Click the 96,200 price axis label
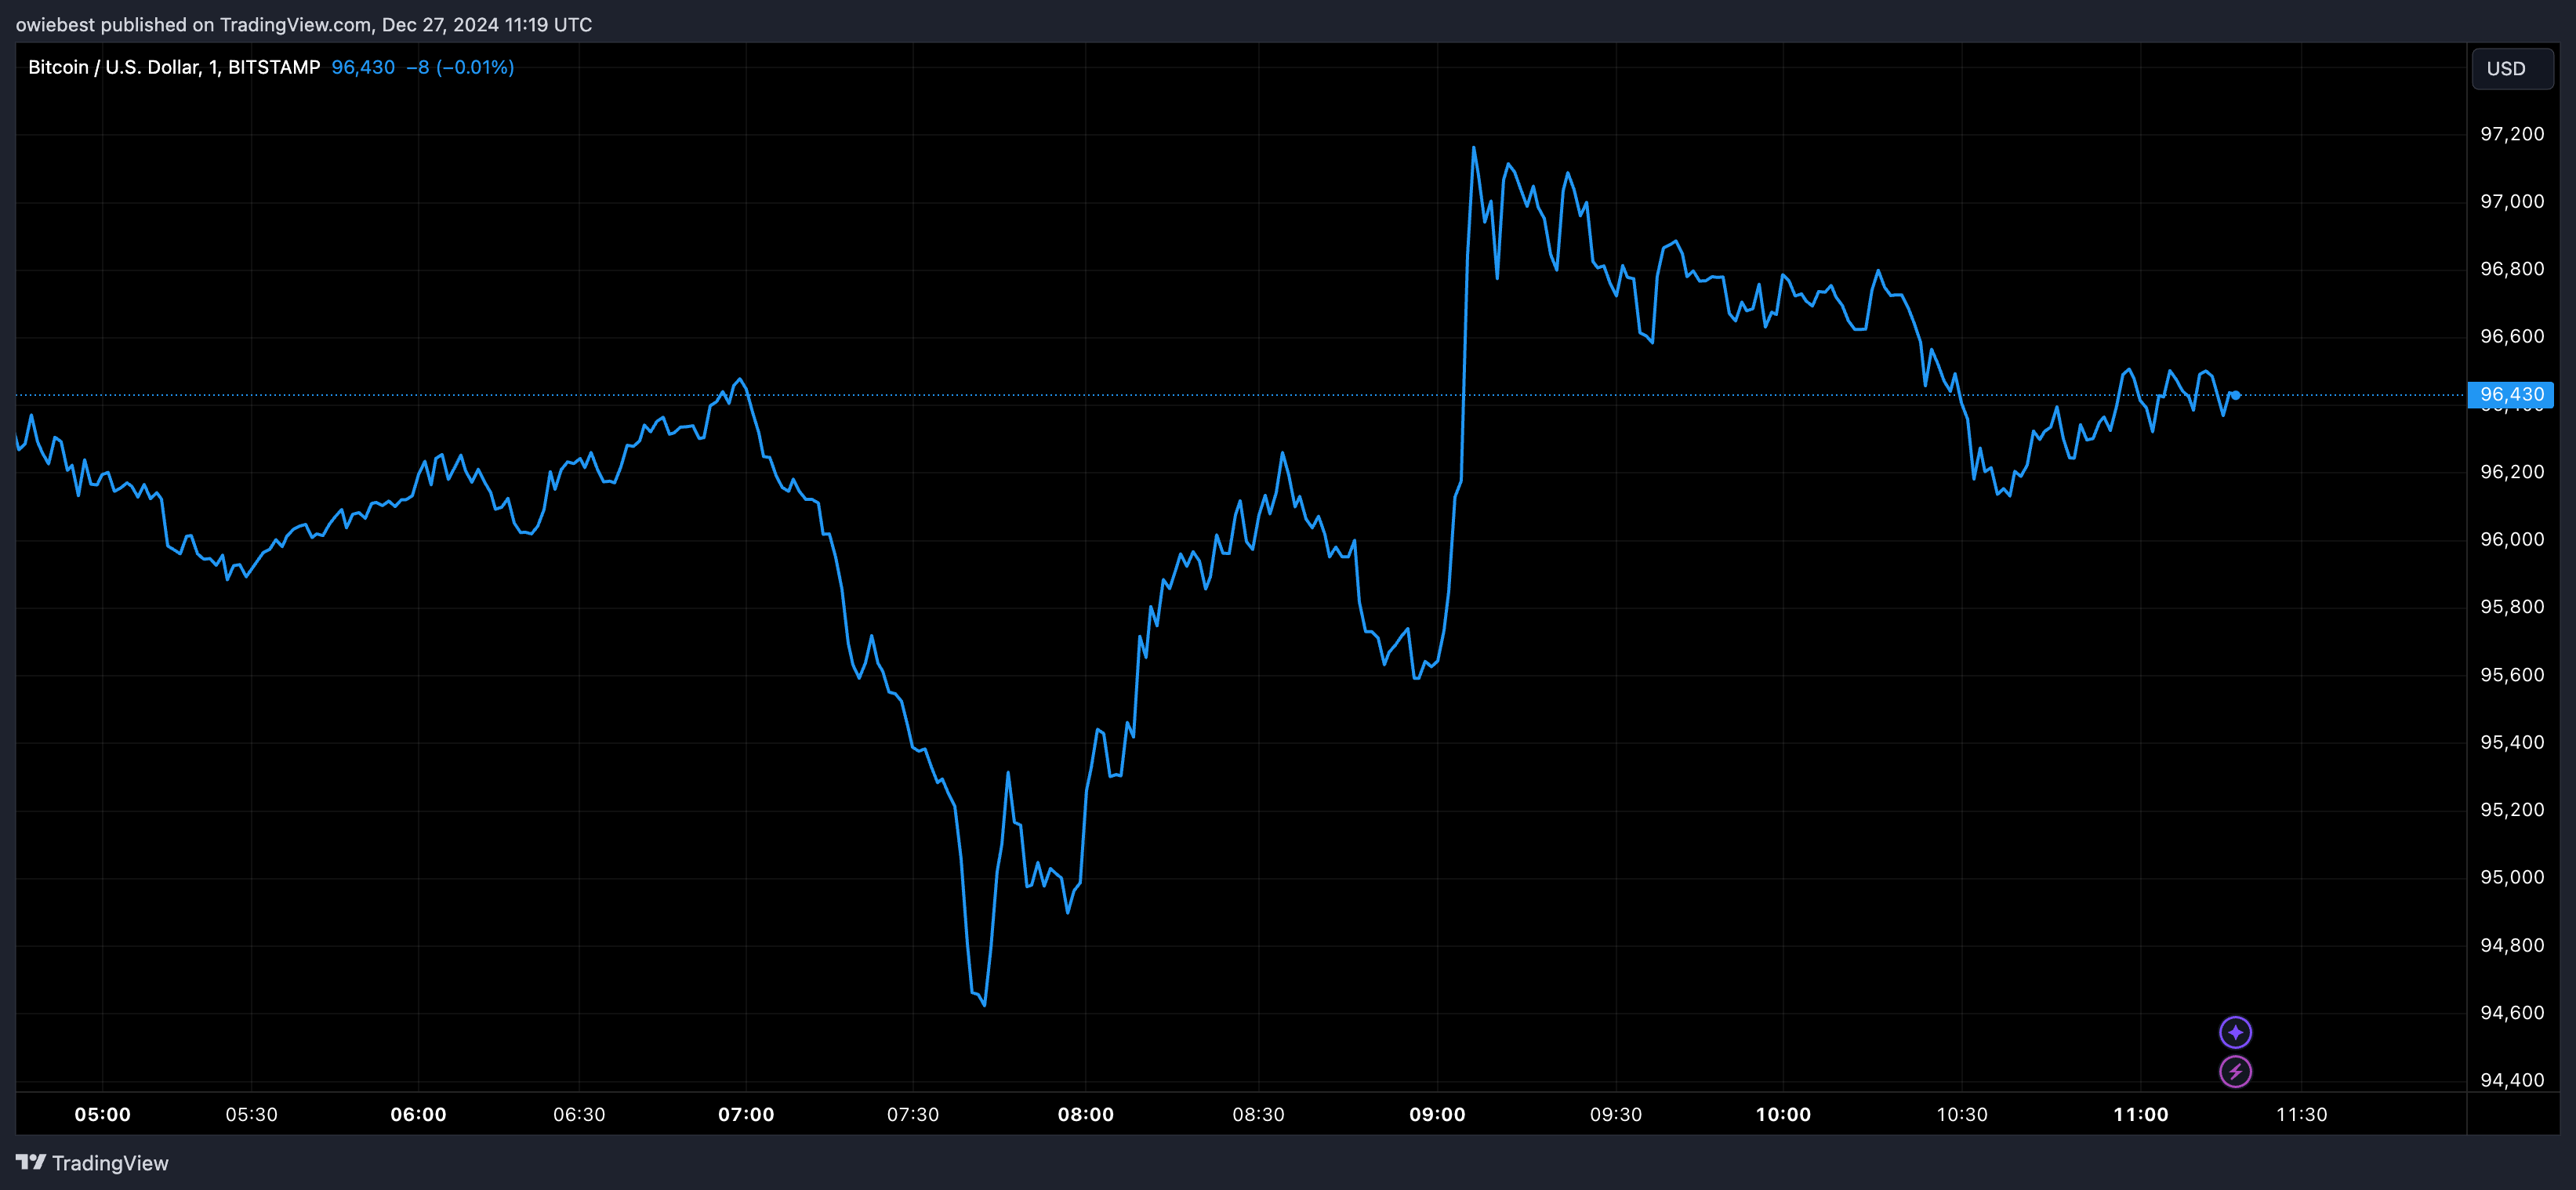The image size is (2576, 1190). tap(2512, 472)
